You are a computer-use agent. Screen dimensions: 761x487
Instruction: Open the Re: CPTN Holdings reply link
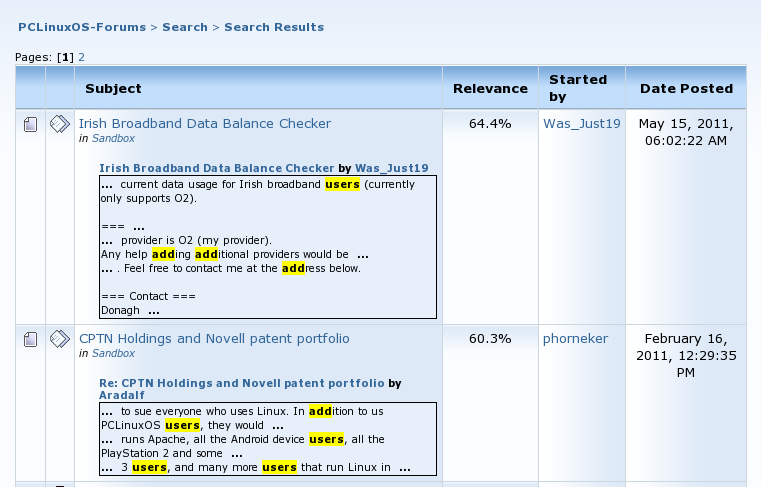[241, 383]
